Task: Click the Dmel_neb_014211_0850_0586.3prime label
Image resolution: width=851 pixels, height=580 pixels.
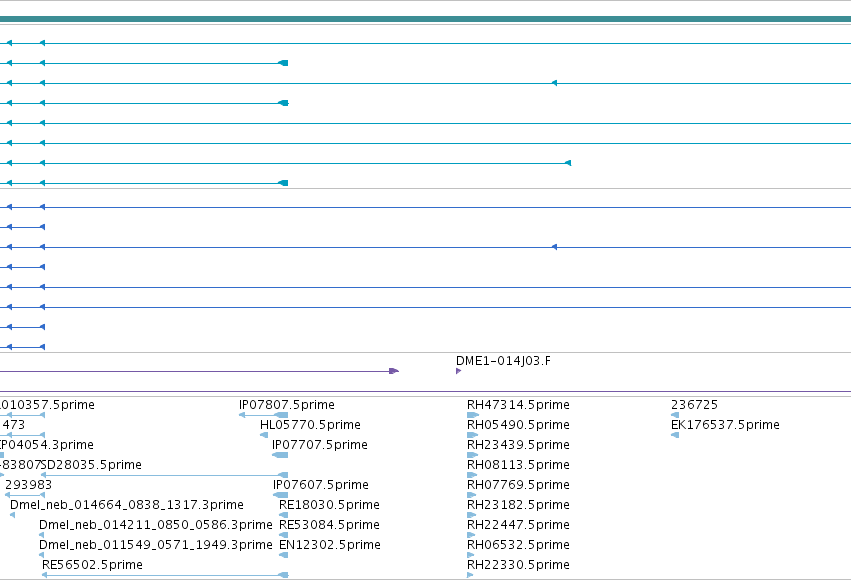Action: (x=155, y=525)
